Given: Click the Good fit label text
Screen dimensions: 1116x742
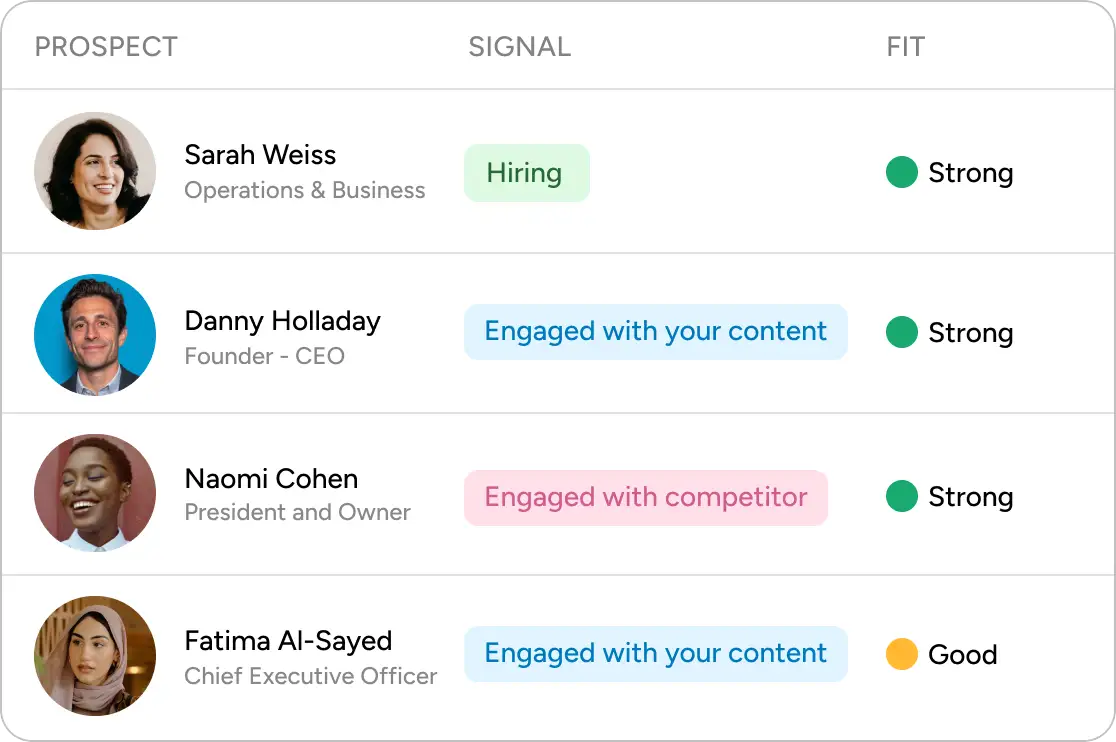Looking at the screenshot, I should pos(962,655).
